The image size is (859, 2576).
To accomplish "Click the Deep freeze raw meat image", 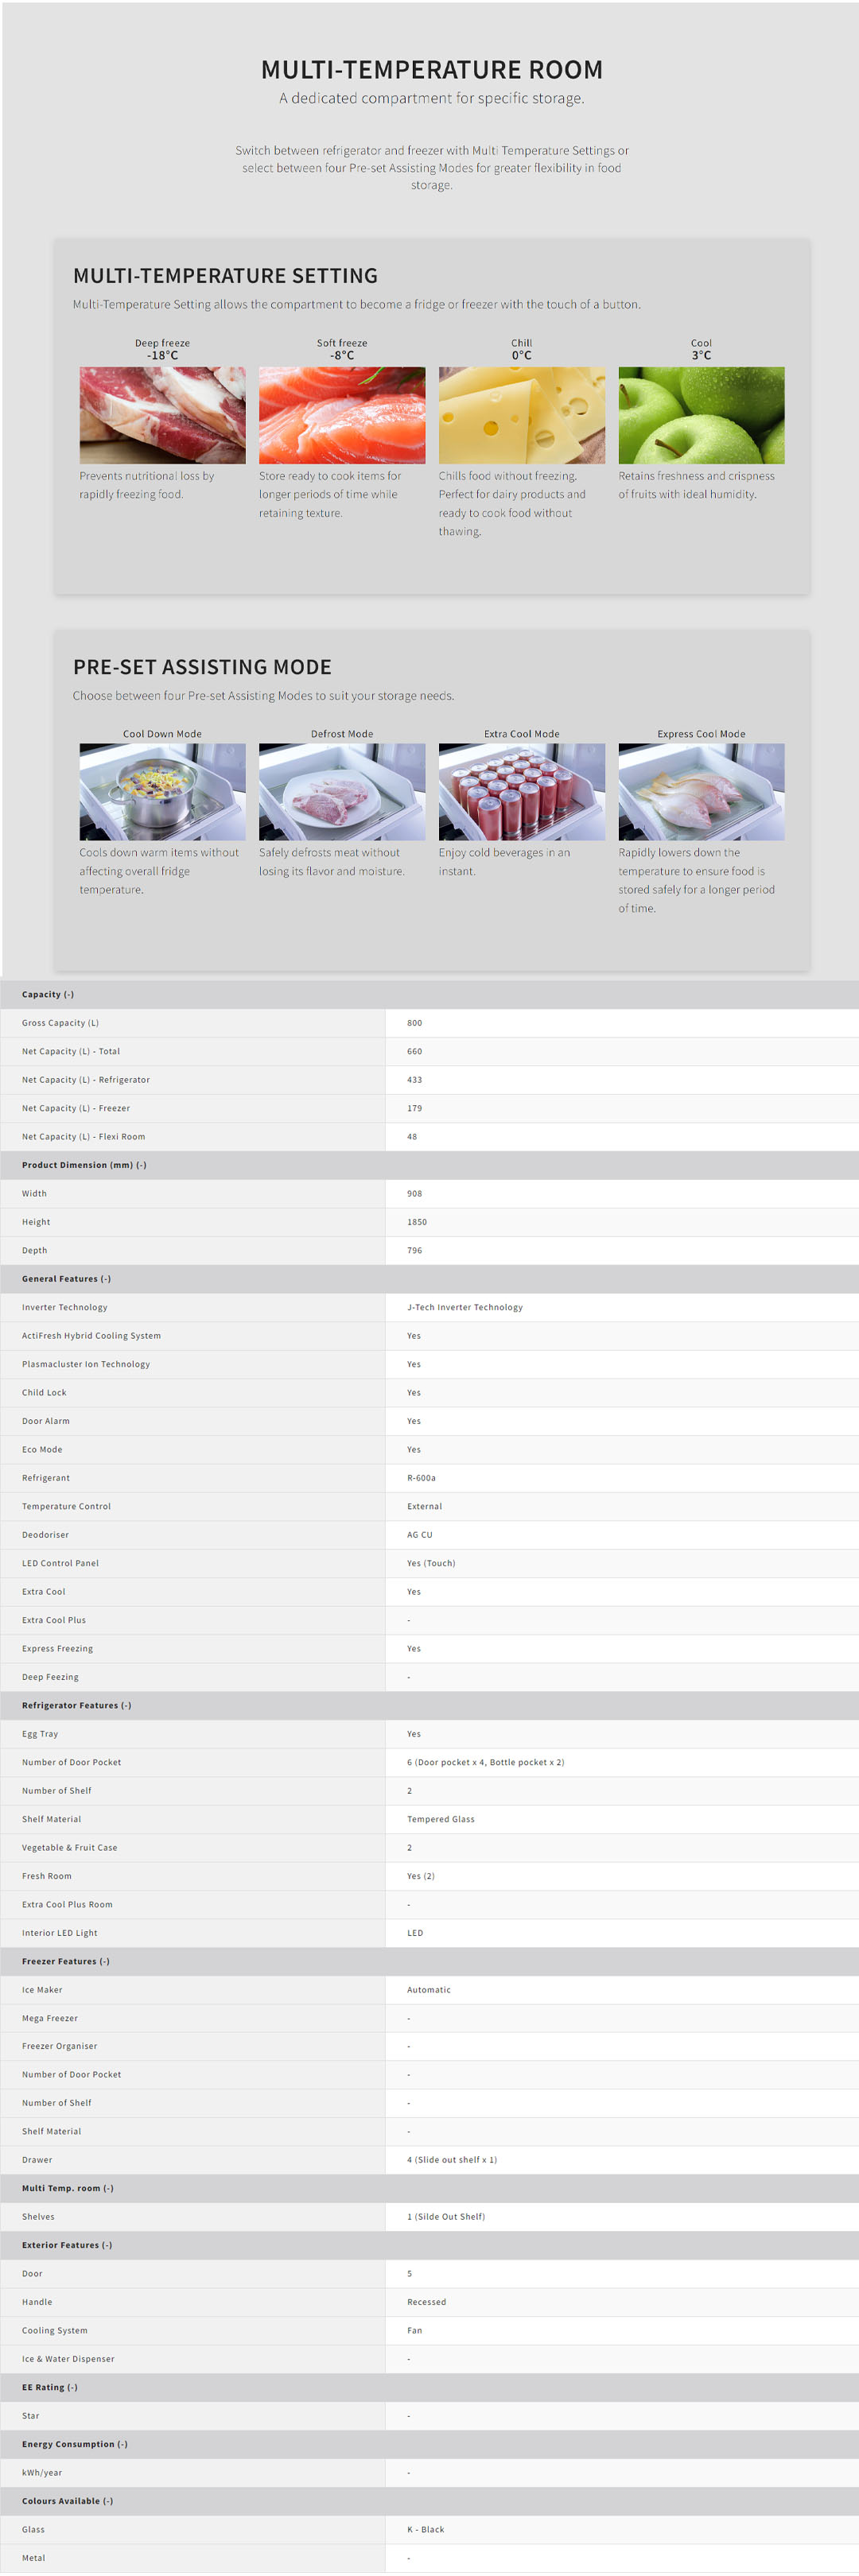I will 162,415.
